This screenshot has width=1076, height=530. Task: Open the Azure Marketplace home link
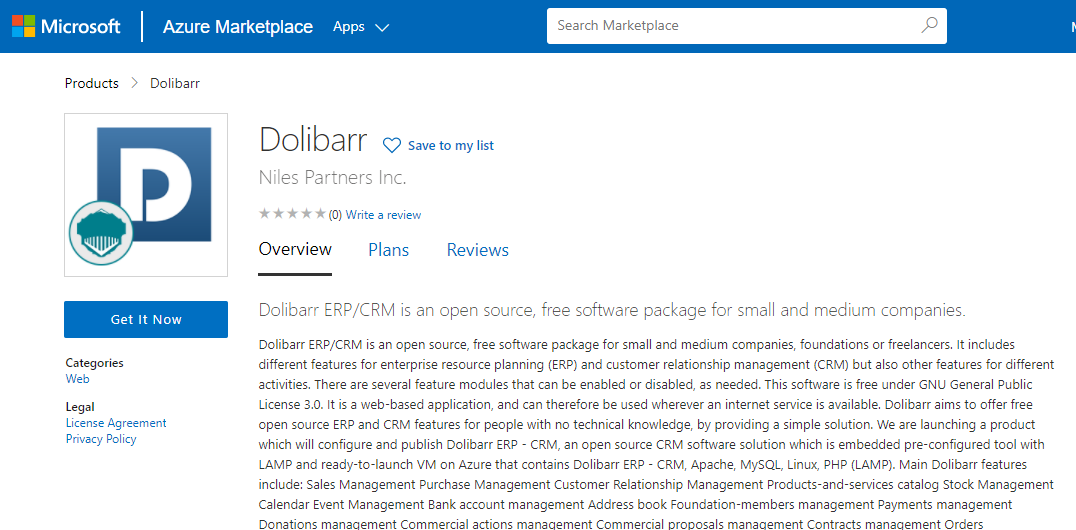coord(237,27)
